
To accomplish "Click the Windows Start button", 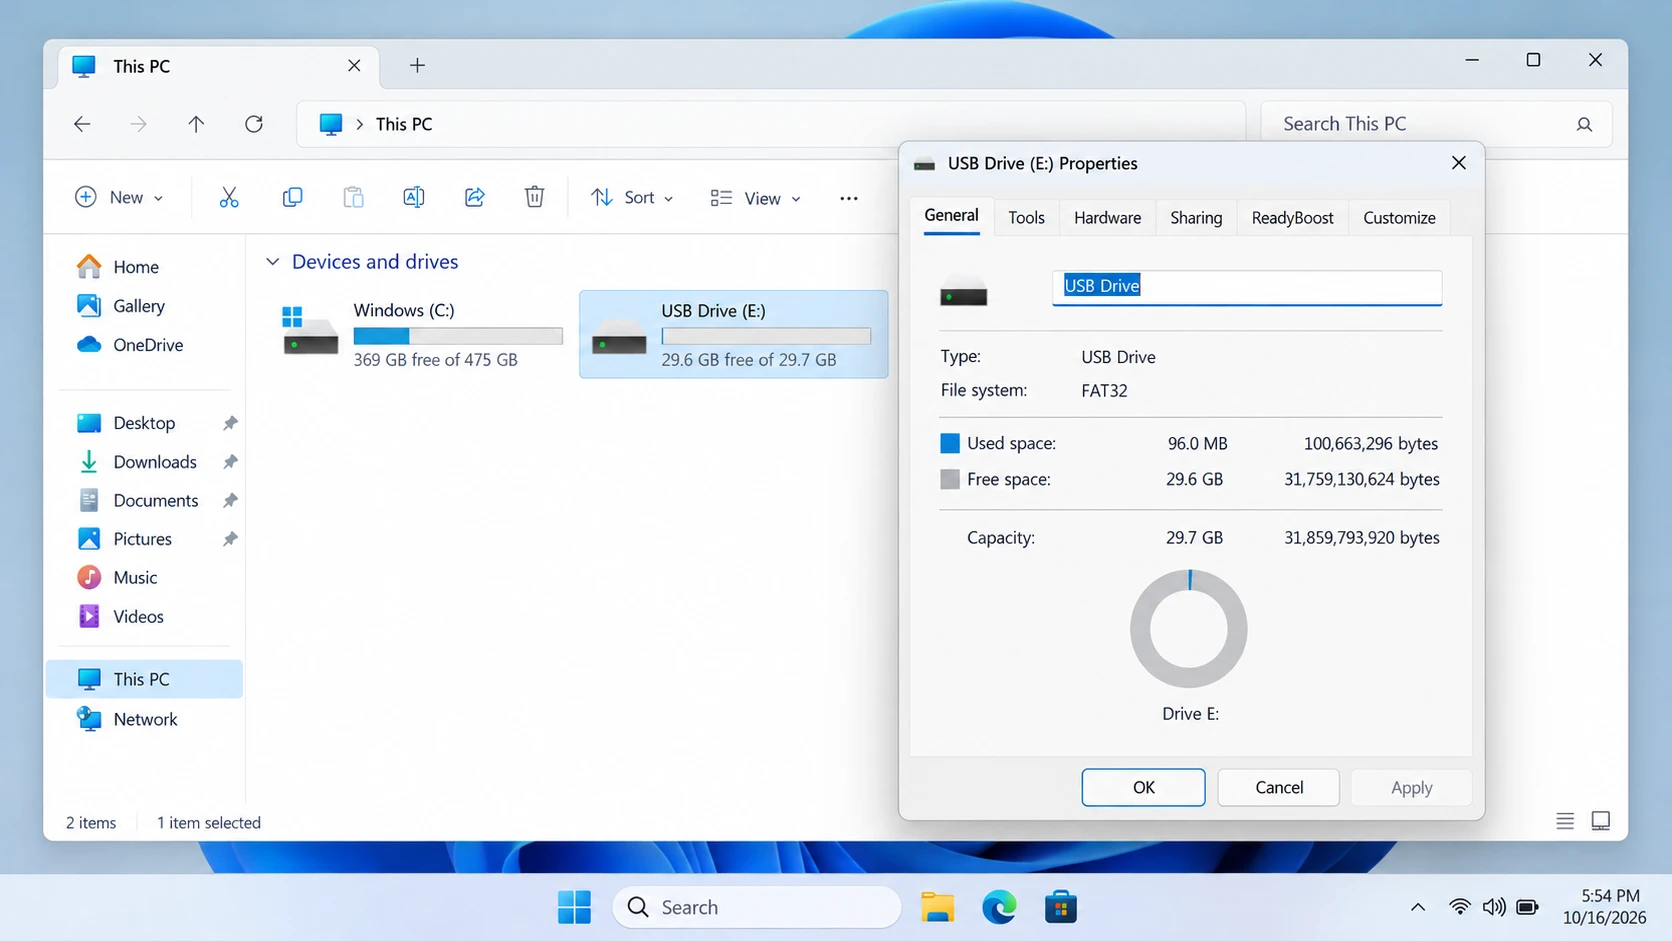I will (574, 907).
